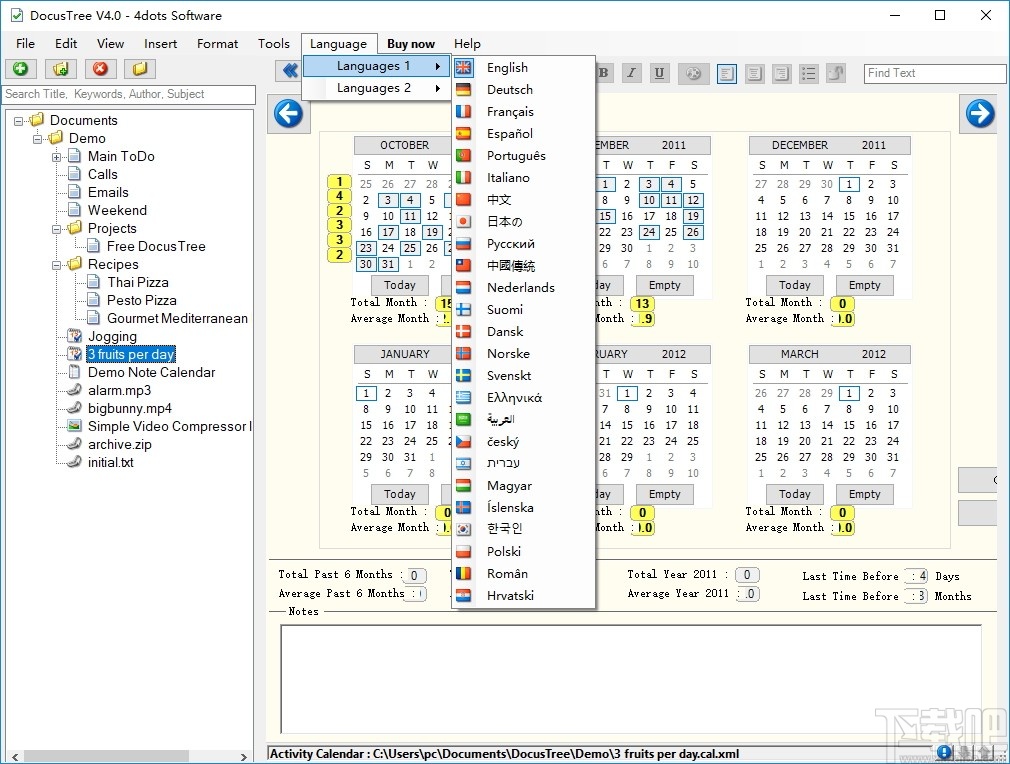Image resolution: width=1010 pixels, height=764 pixels.
Task: Click the Simple Video Compressor image icon
Action: click(x=75, y=426)
